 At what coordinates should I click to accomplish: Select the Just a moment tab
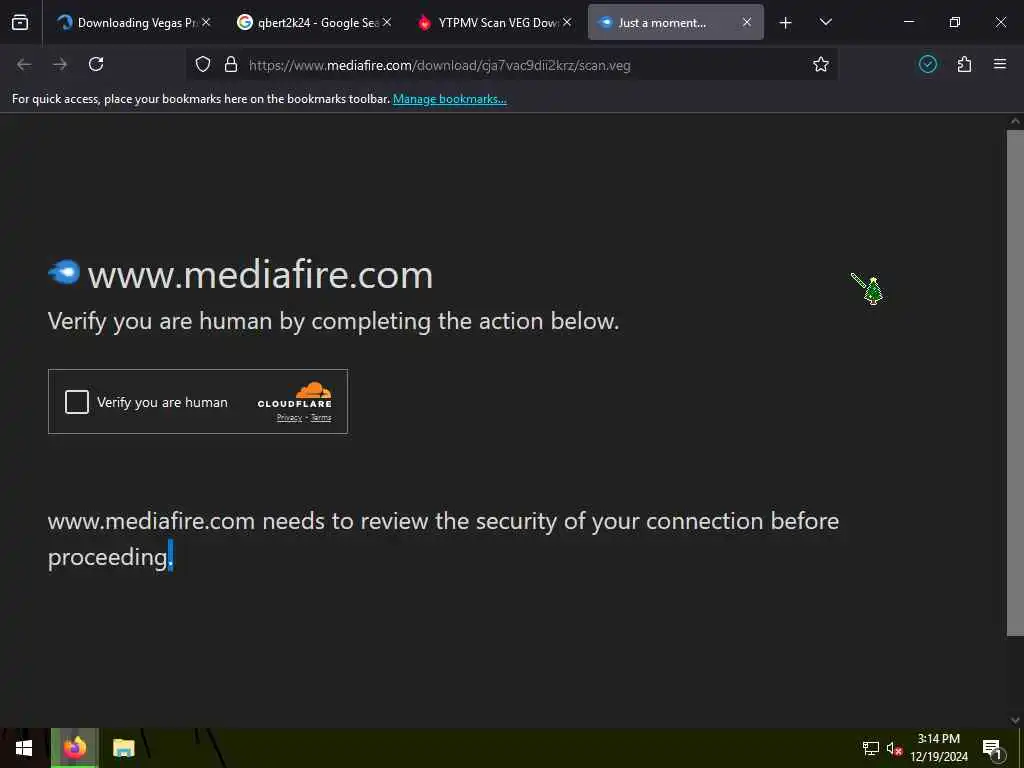tap(675, 22)
